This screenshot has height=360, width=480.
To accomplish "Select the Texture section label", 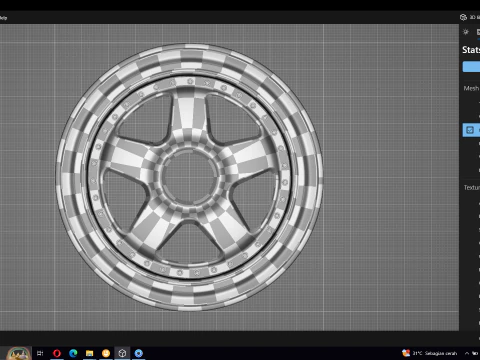I will pyautogui.click(x=472, y=188).
